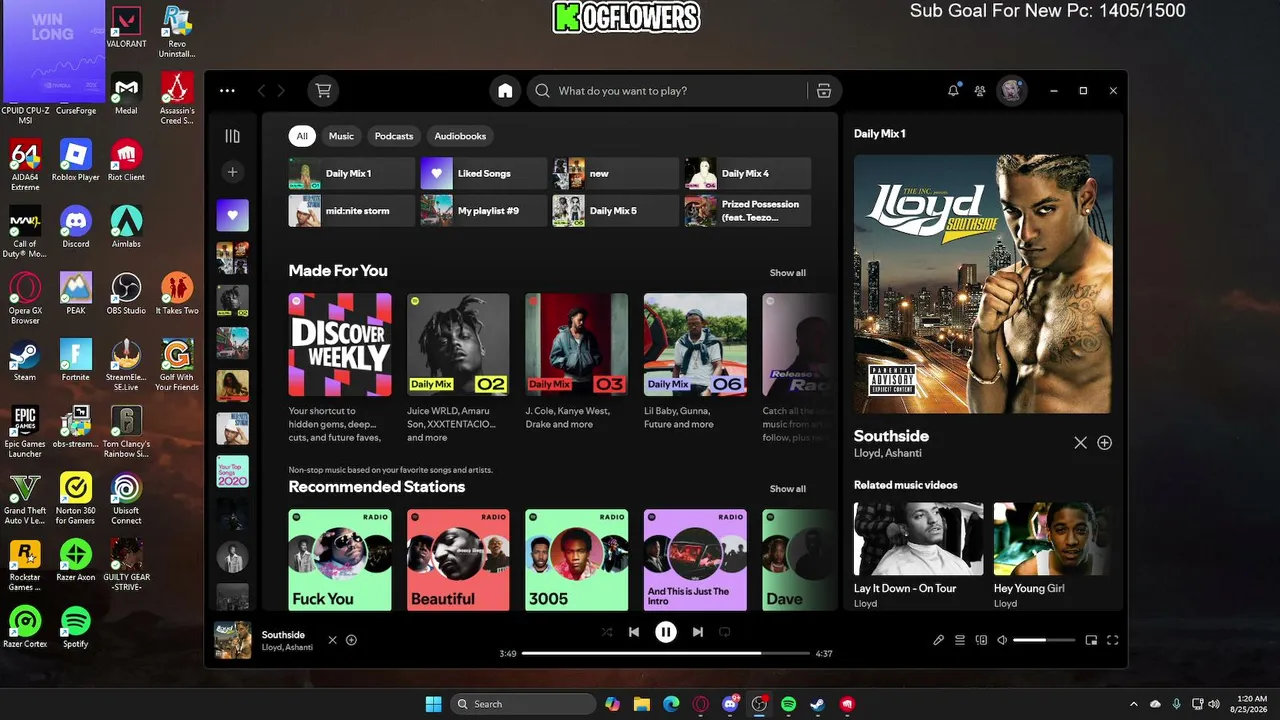Open the Daily Mix 4 shortcut tile
The height and width of the screenshot is (720, 1280).
coord(747,174)
